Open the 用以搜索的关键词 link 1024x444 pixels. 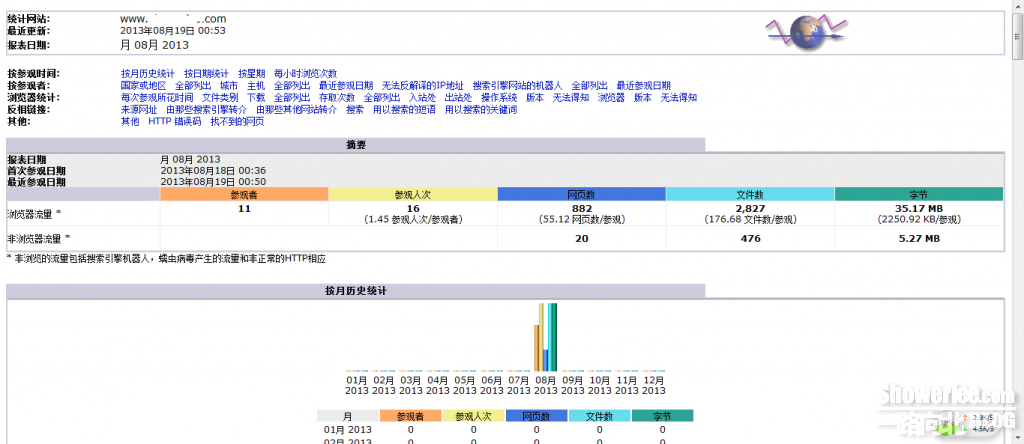click(x=481, y=110)
